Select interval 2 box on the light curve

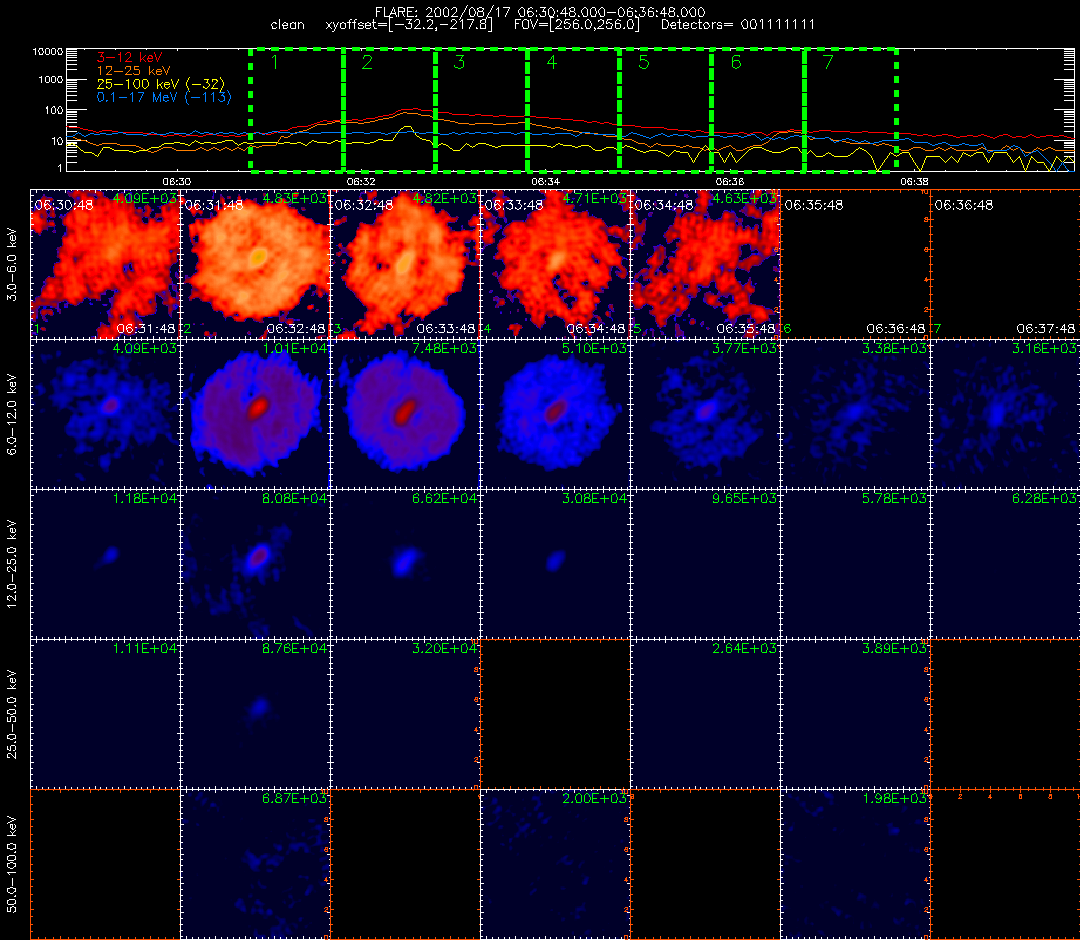[389, 109]
